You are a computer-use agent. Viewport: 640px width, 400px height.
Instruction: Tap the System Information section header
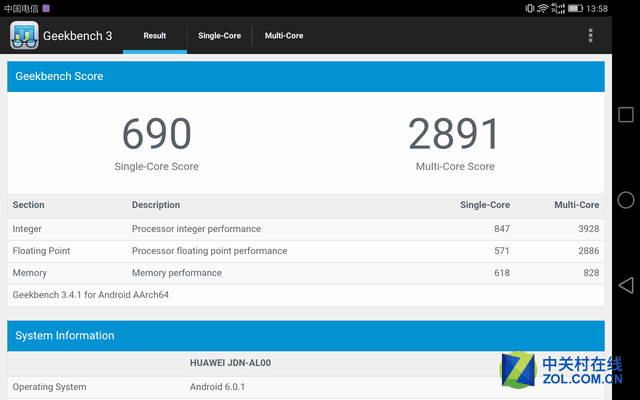306,336
